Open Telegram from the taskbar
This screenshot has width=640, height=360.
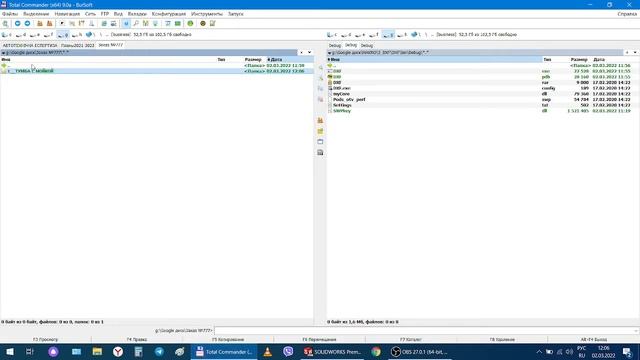pyautogui.click(x=159, y=352)
